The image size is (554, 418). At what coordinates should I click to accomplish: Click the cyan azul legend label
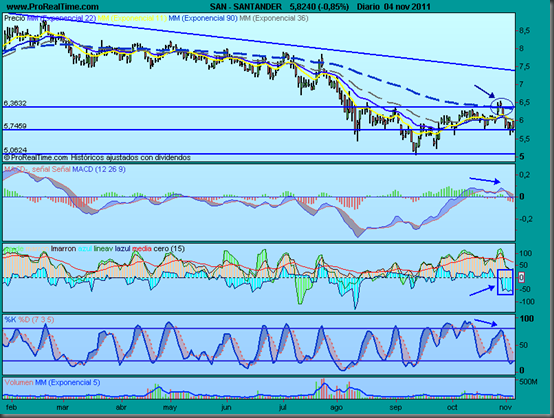click(x=85, y=249)
